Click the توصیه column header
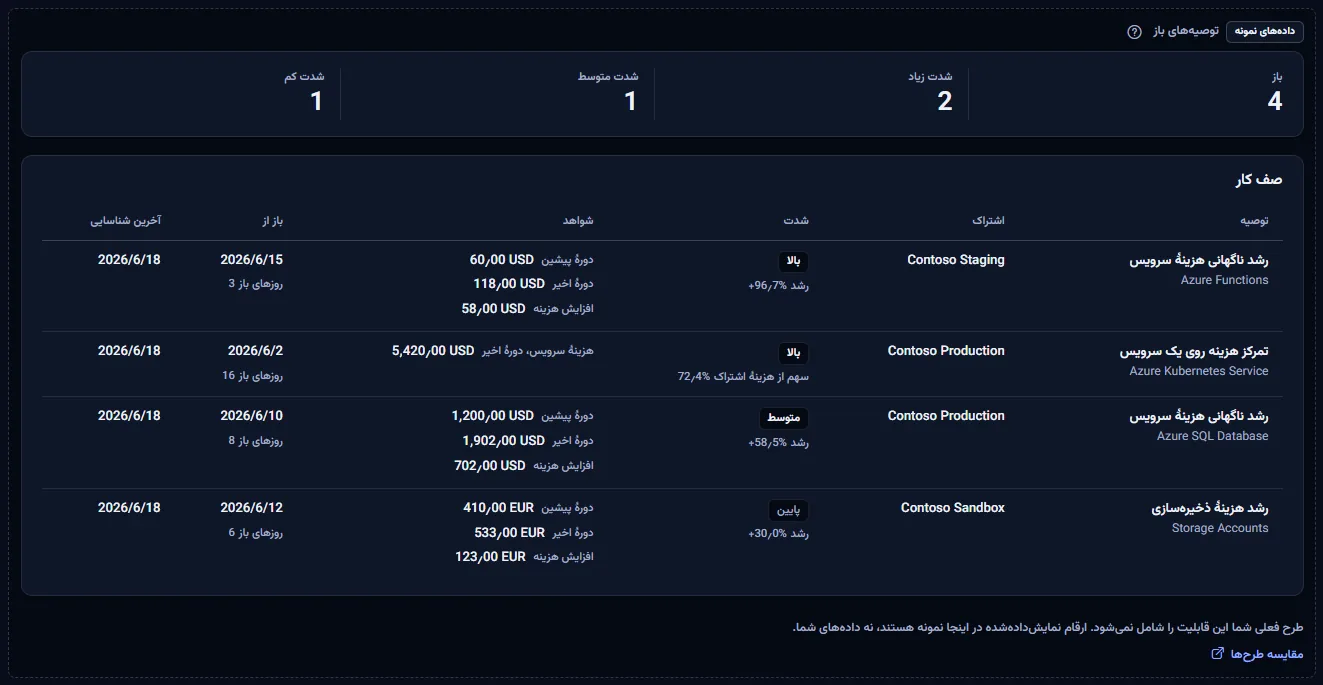Image resolution: width=1323 pixels, height=685 pixels. [x=1254, y=220]
